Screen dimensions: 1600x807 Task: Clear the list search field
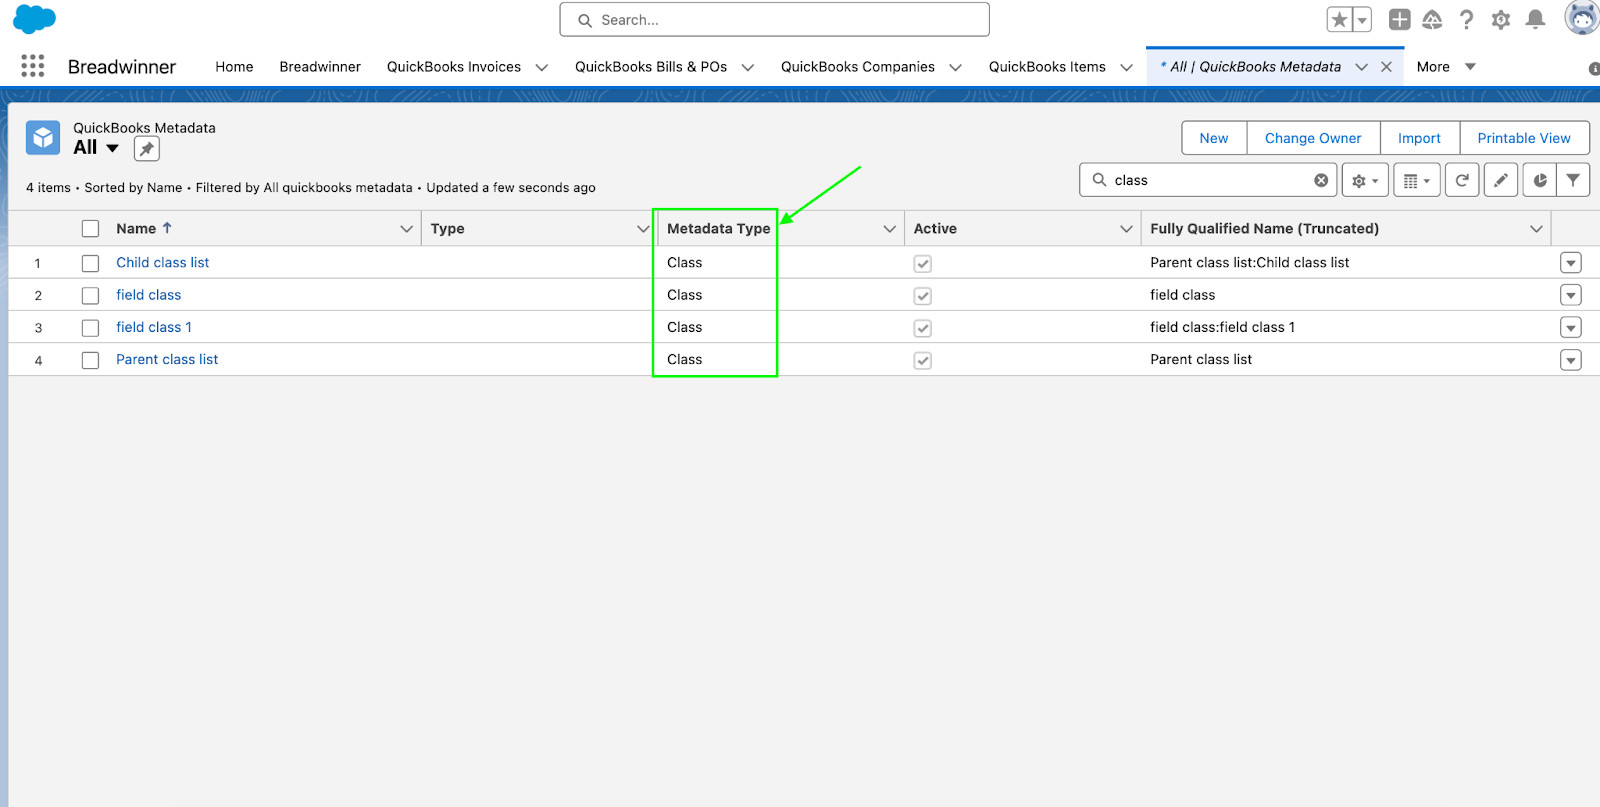point(1321,180)
